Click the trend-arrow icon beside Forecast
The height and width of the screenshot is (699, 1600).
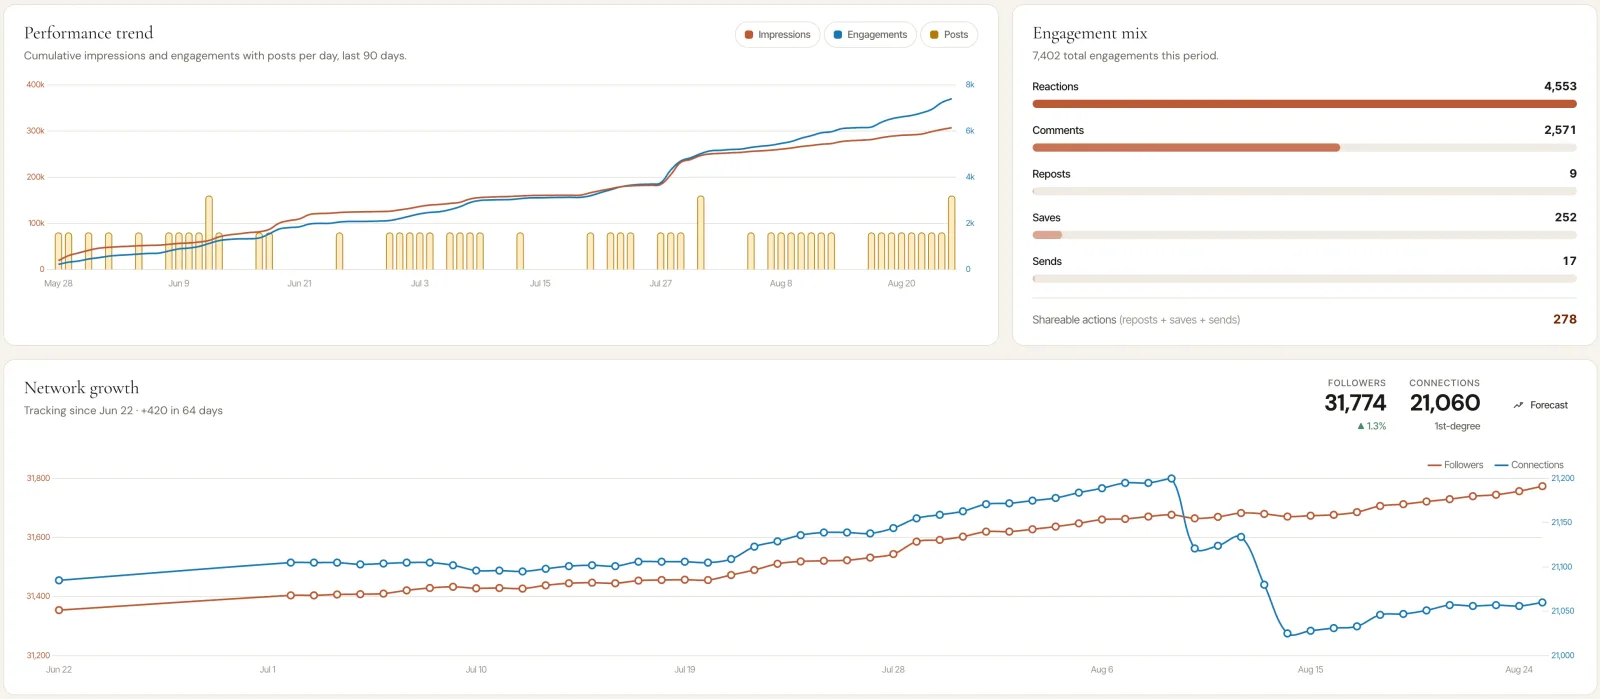point(1518,405)
